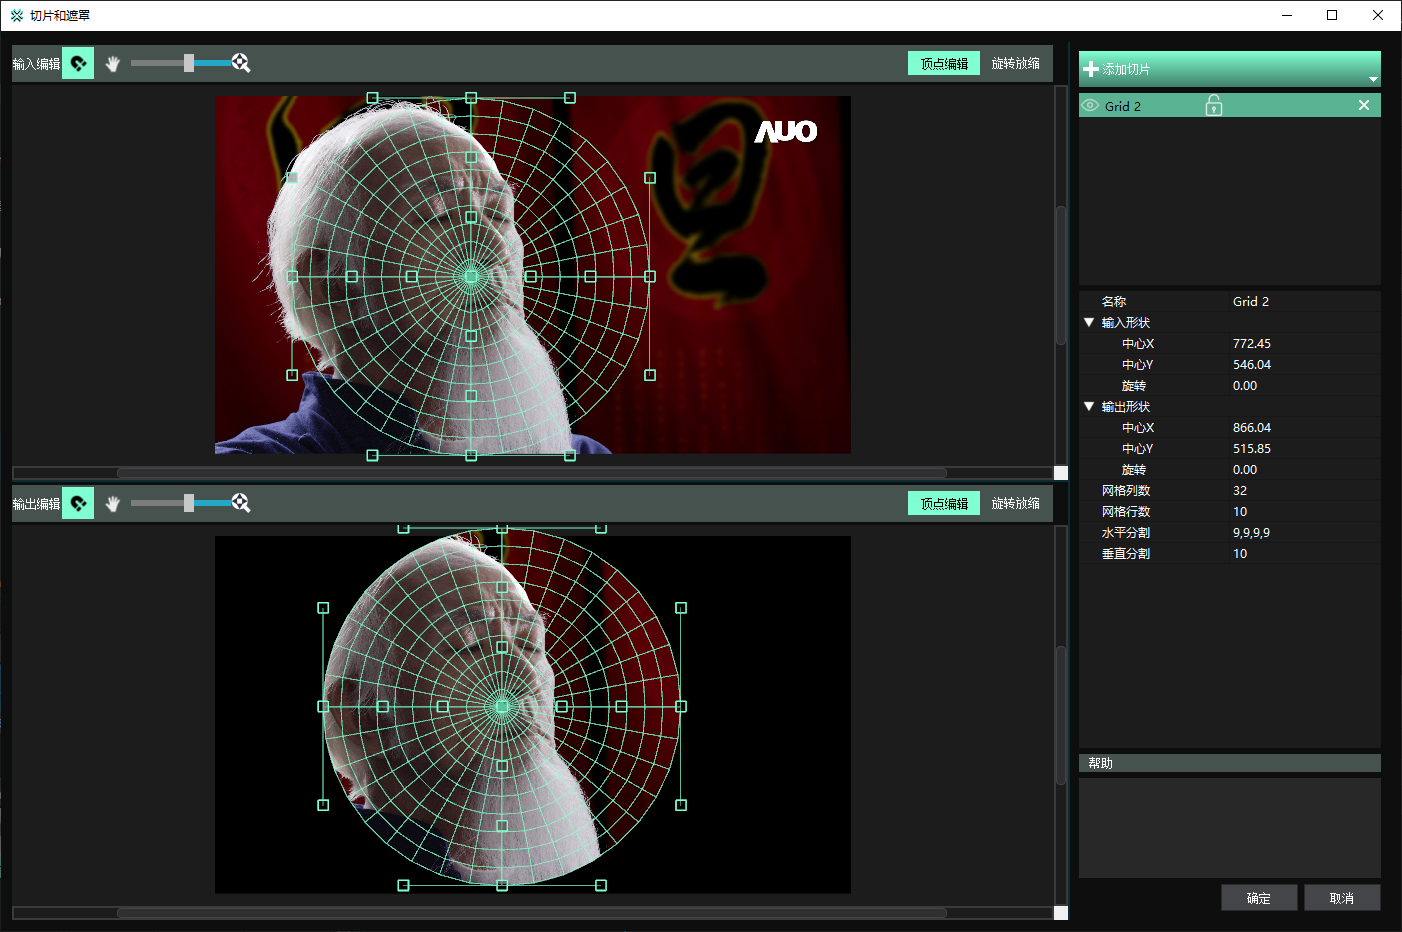The height and width of the screenshot is (932, 1402).
Task: Collapse the 输入形状 section
Action: click(1089, 322)
